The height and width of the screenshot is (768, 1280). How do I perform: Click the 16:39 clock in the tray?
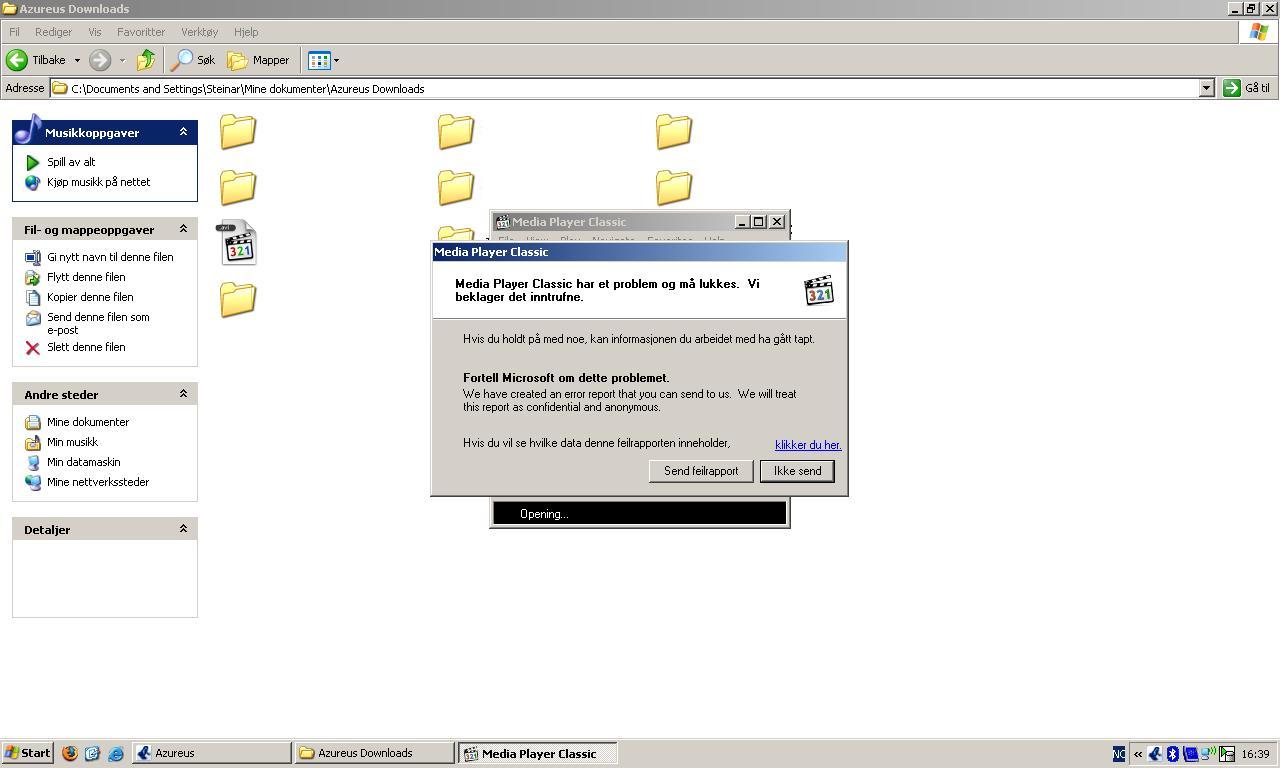point(1255,754)
